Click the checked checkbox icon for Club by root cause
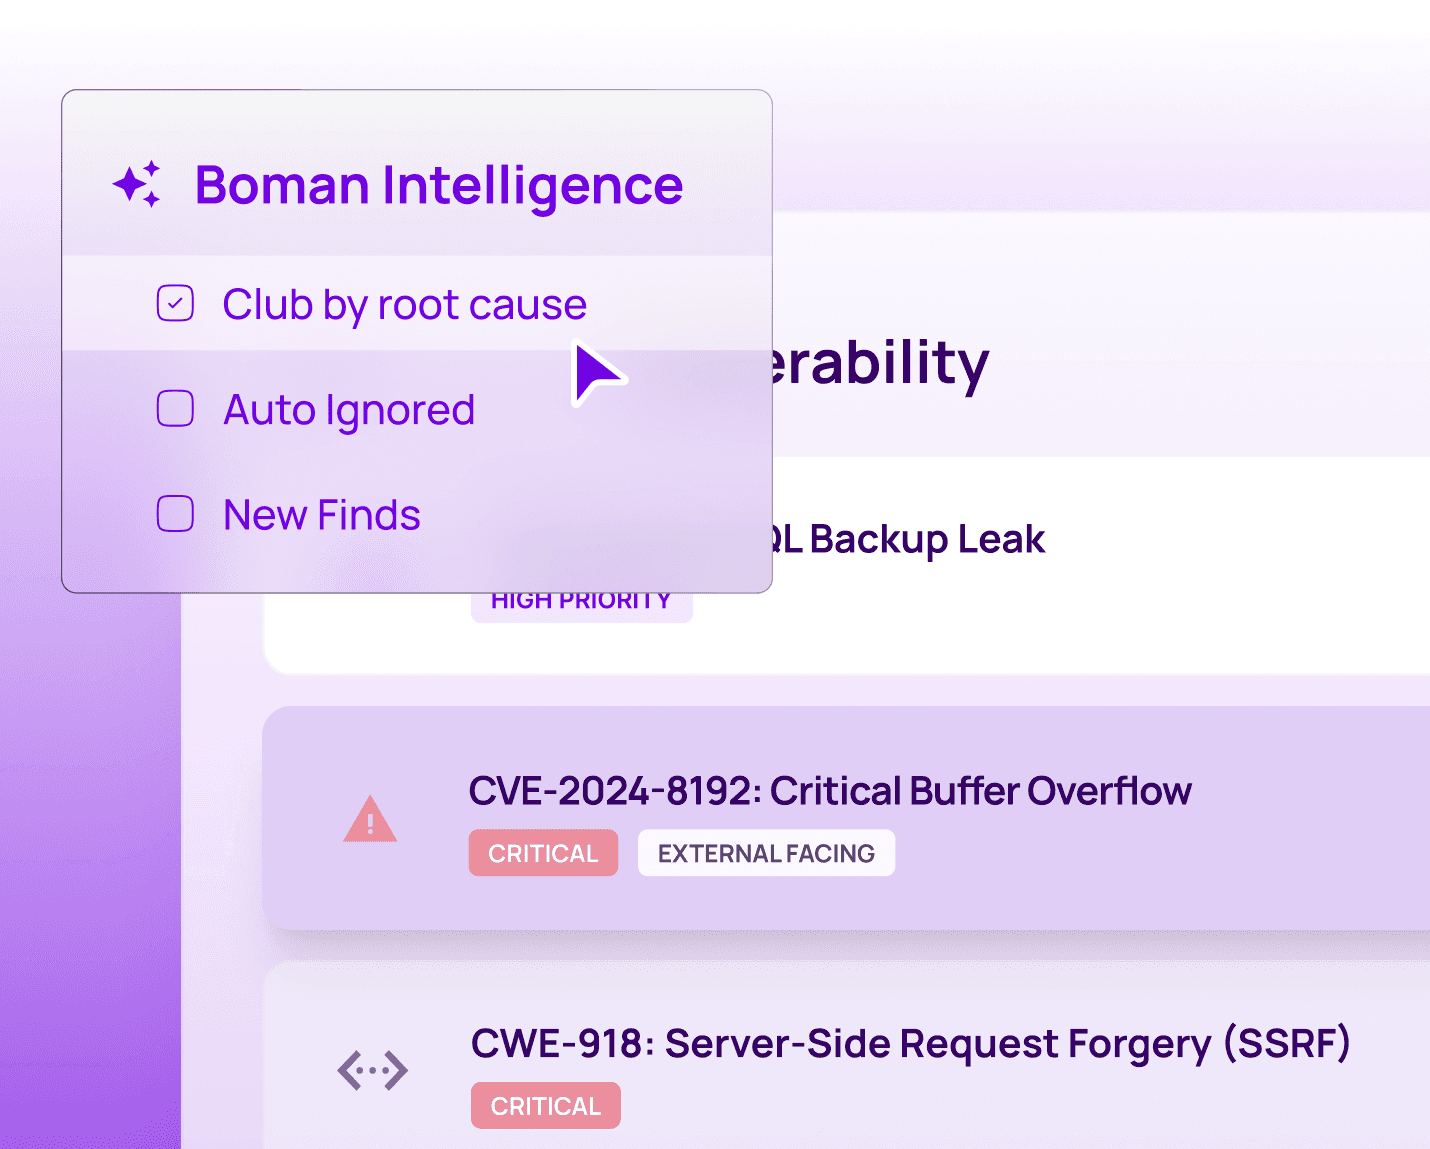The image size is (1430, 1149). tap(175, 302)
